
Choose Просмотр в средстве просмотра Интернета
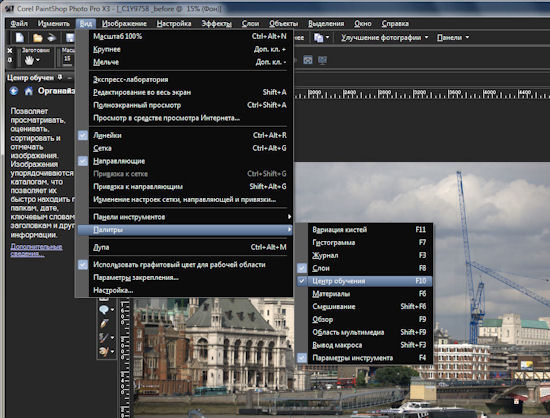tap(185, 118)
